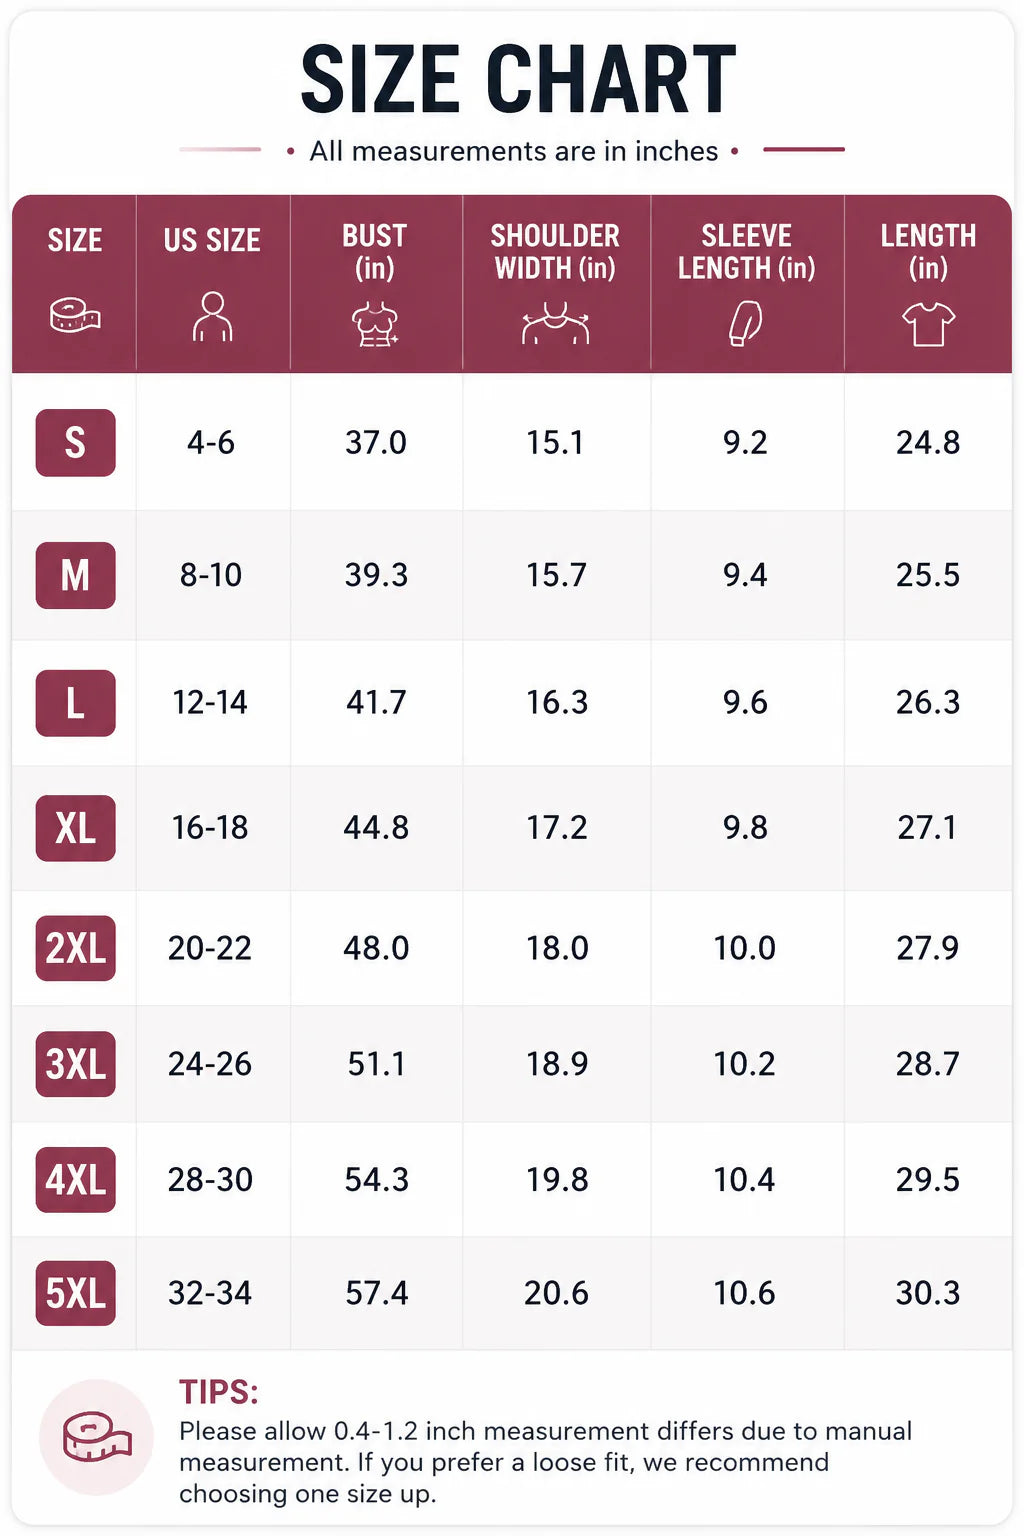
Task: Click the All measurements are in inches subtitle
Action: pyautogui.click(x=513, y=151)
